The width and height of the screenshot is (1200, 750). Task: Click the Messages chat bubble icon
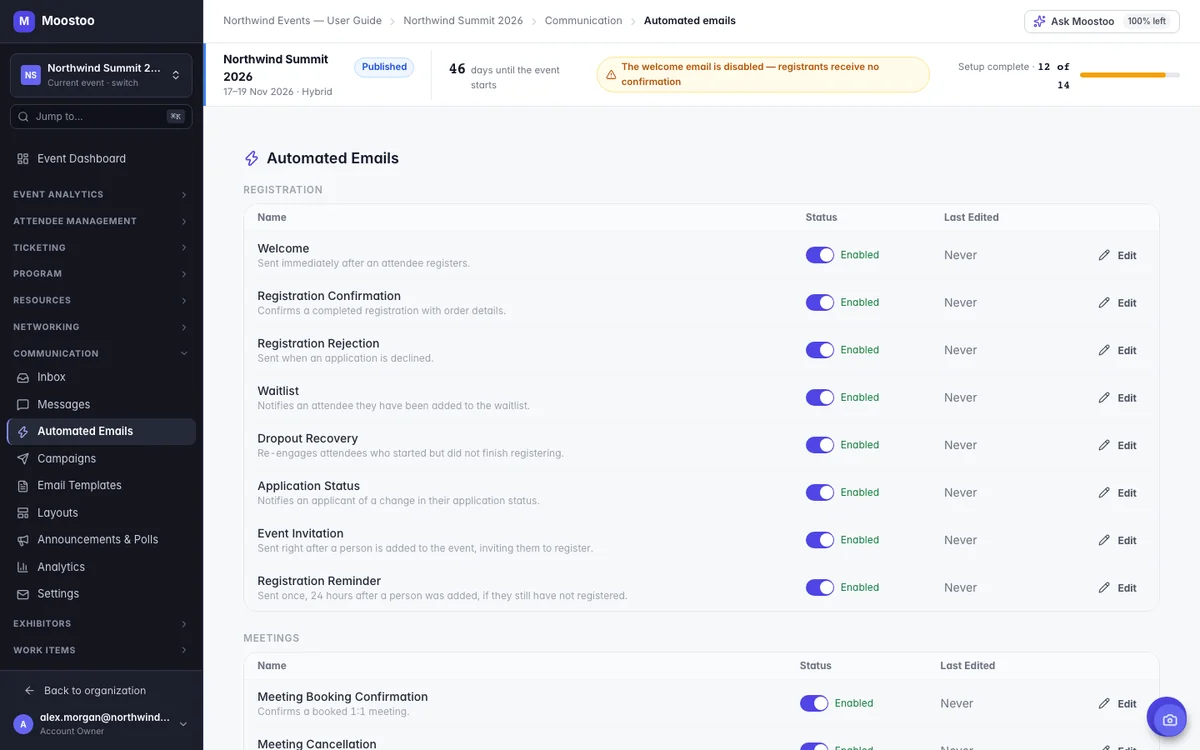pyautogui.click(x=23, y=405)
